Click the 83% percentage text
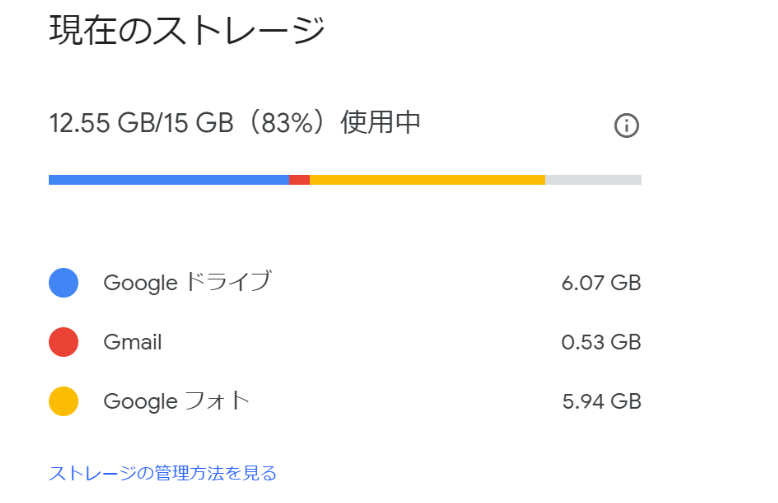Screen dimensions: 778x503 pyautogui.click(x=287, y=123)
